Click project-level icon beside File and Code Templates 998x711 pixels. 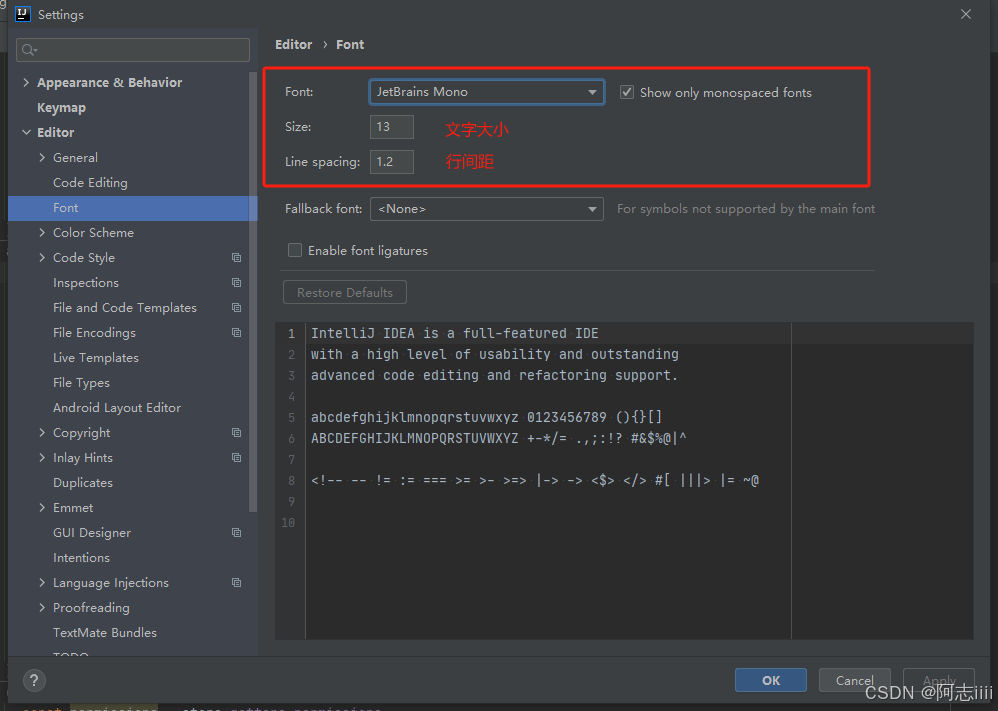pyautogui.click(x=236, y=307)
